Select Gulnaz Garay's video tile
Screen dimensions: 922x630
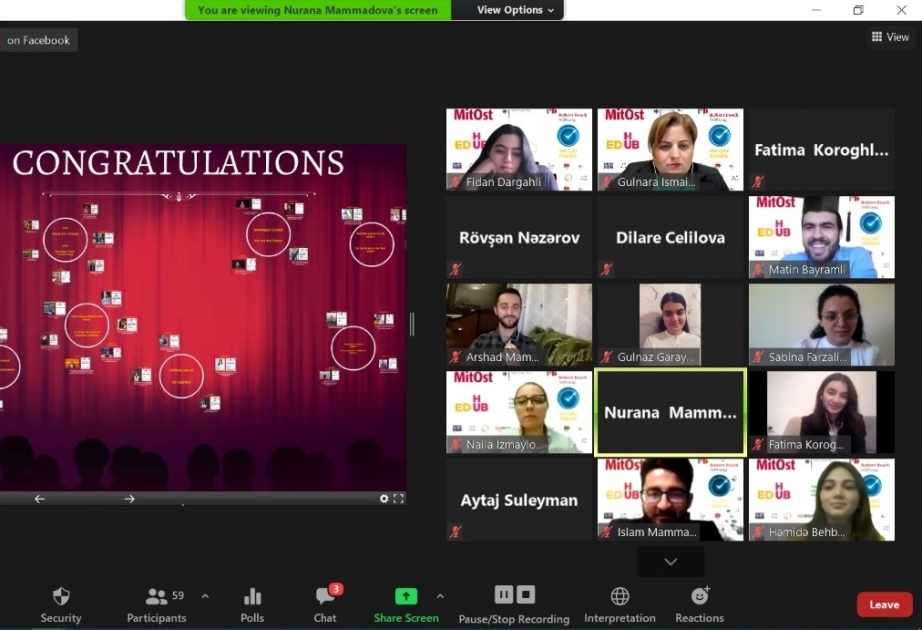670,325
